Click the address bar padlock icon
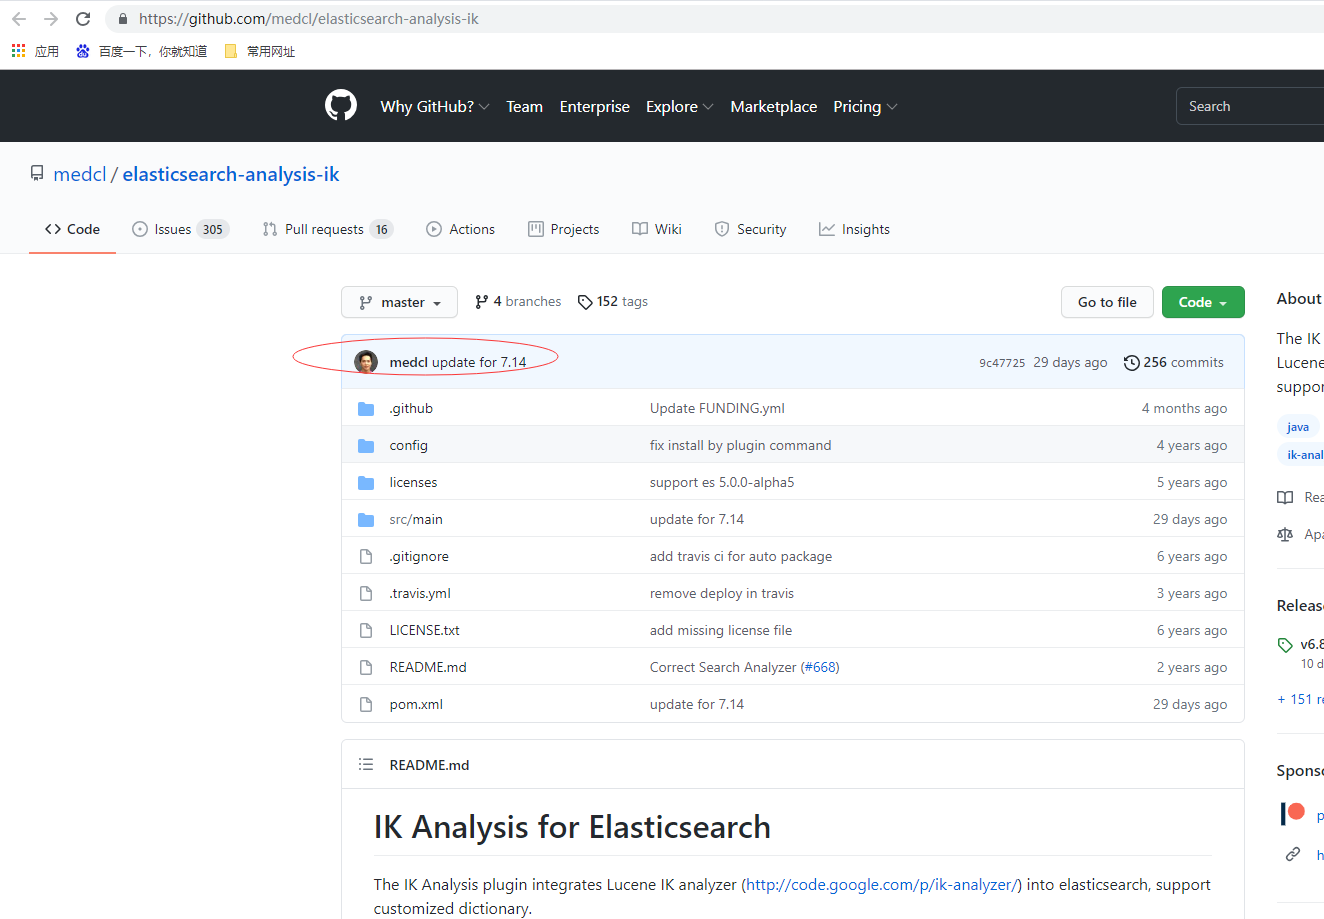The width and height of the screenshot is (1324, 919). (123, 19)
